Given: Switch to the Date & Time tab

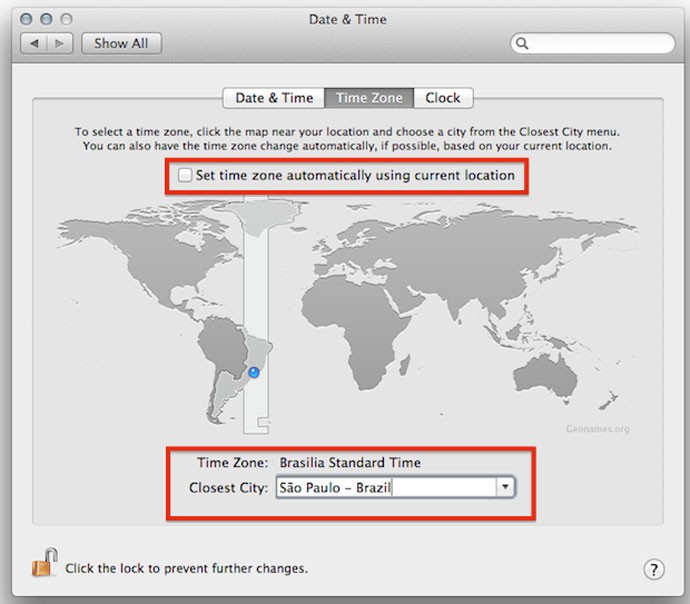Looking at the screenshot, I should 274,98.
